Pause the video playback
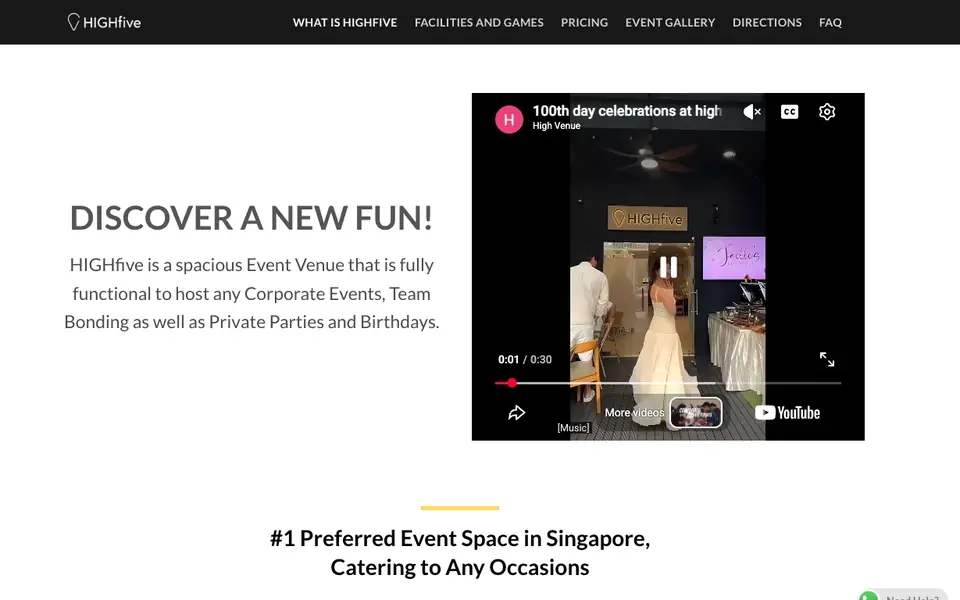960x600 pixels. (668, 267)
